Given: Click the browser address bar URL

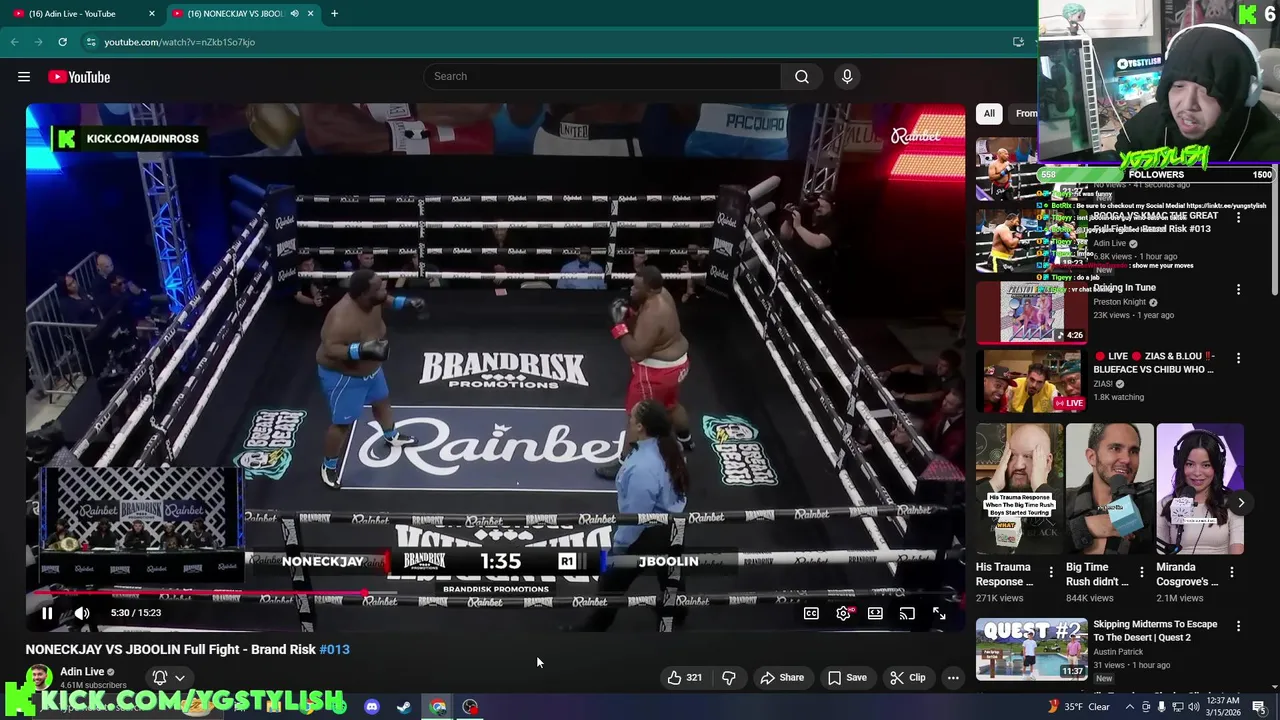Looking at the screenshot, I should click(180, 42).
